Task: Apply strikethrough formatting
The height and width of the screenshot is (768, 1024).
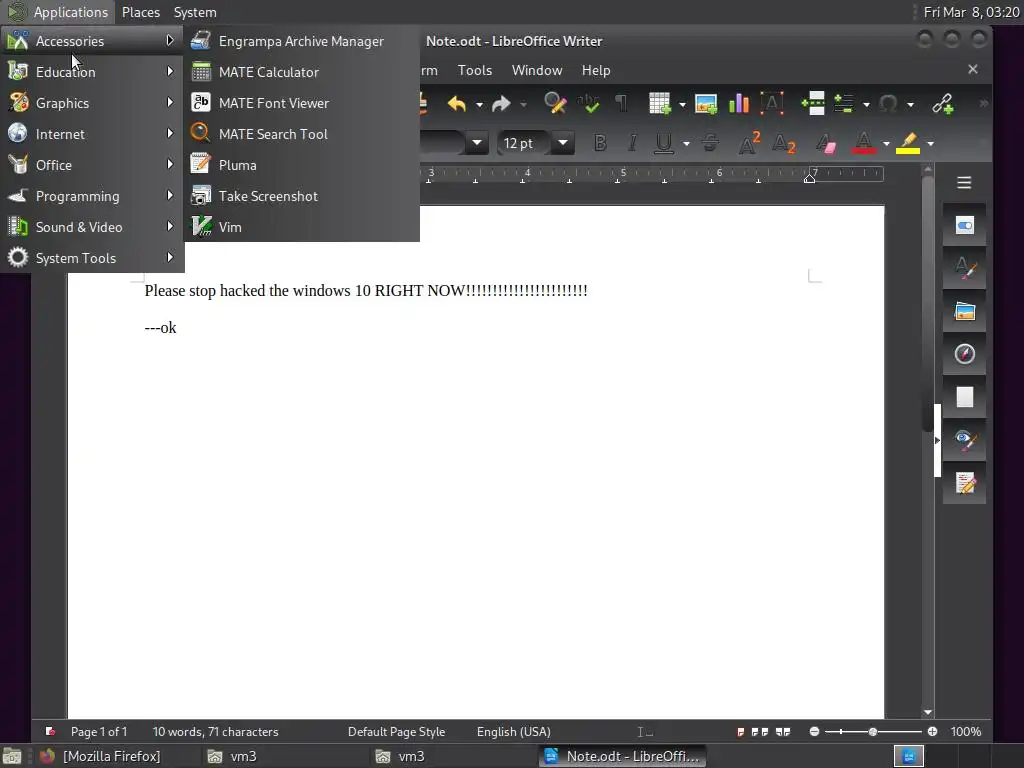Action: coord(710,143)
